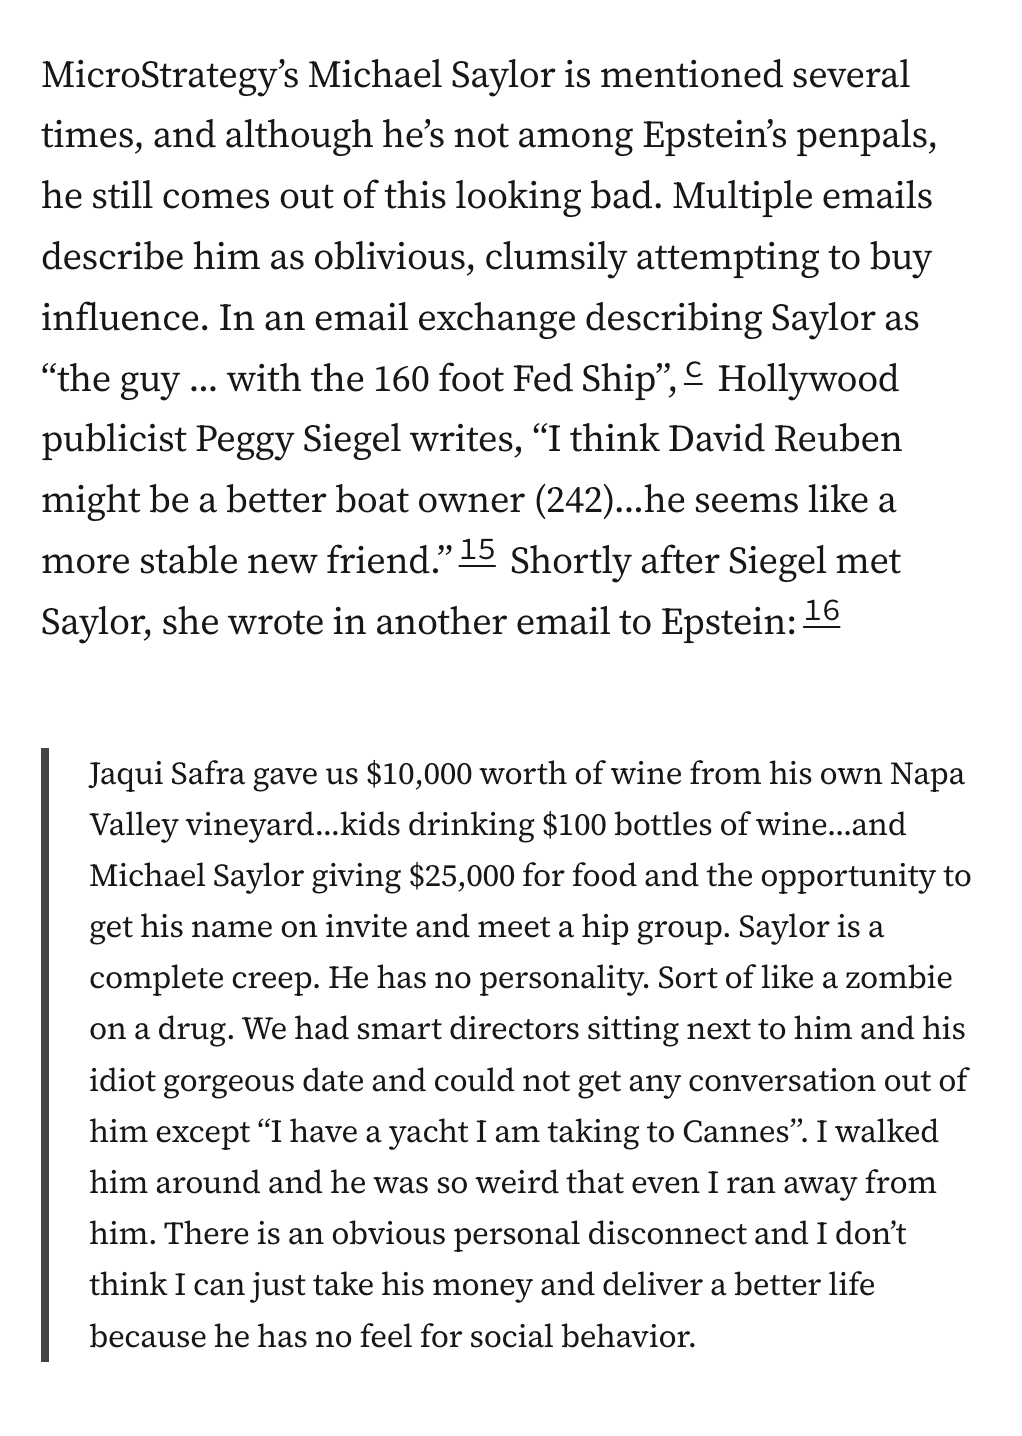Viewport: 1022px width, 1436px height.
Task: Open footnote 16 after "Epstein:"
Action: point(822,611)
